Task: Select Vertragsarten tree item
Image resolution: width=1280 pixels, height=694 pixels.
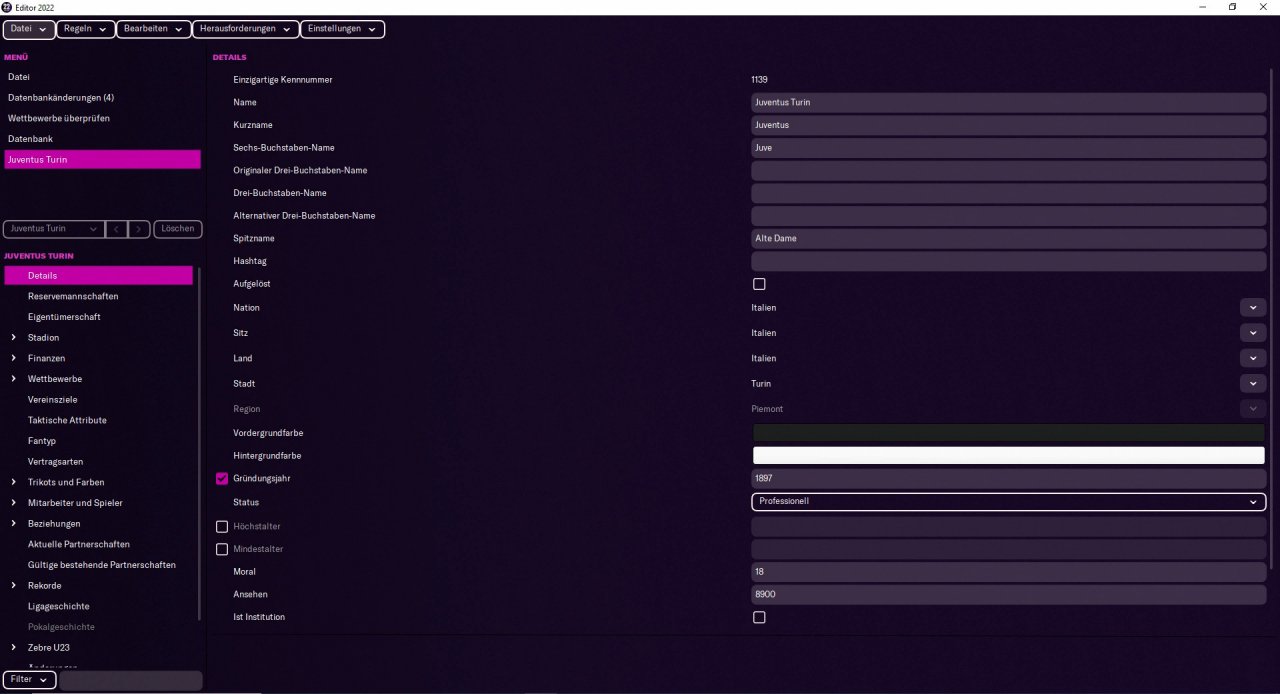Action: (x=55, y=462)
